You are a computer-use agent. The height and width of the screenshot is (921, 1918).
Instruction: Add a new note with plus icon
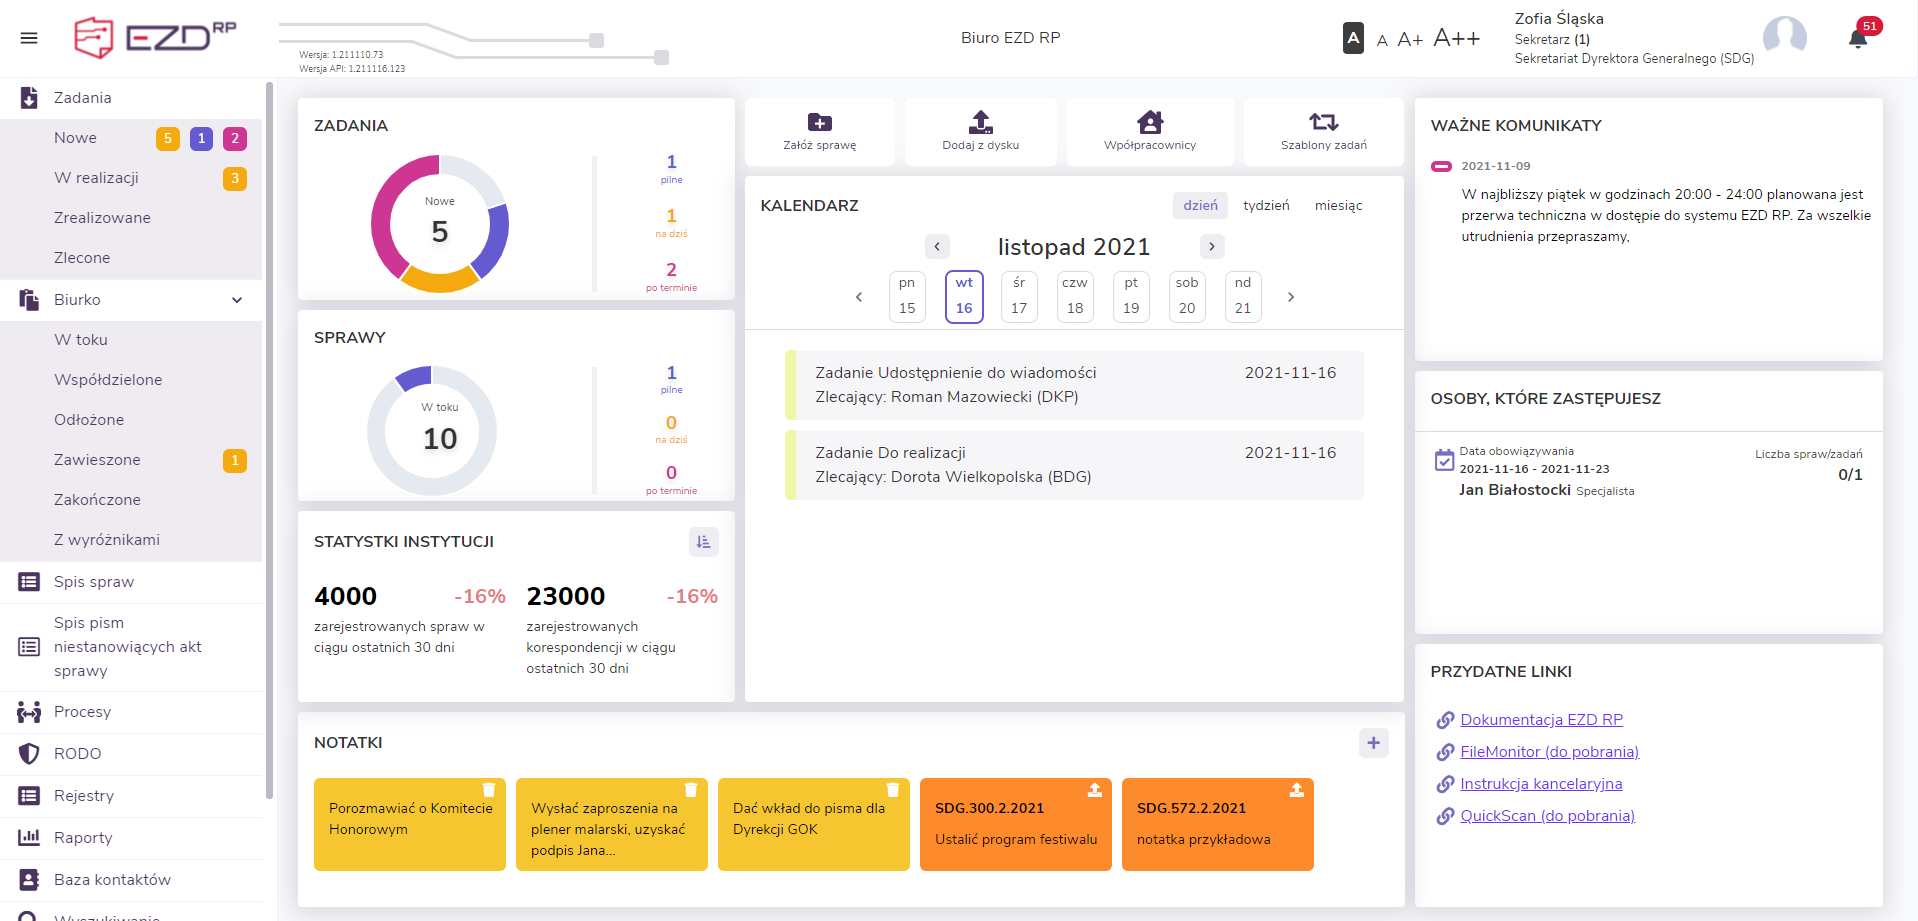pos(1373,743)
